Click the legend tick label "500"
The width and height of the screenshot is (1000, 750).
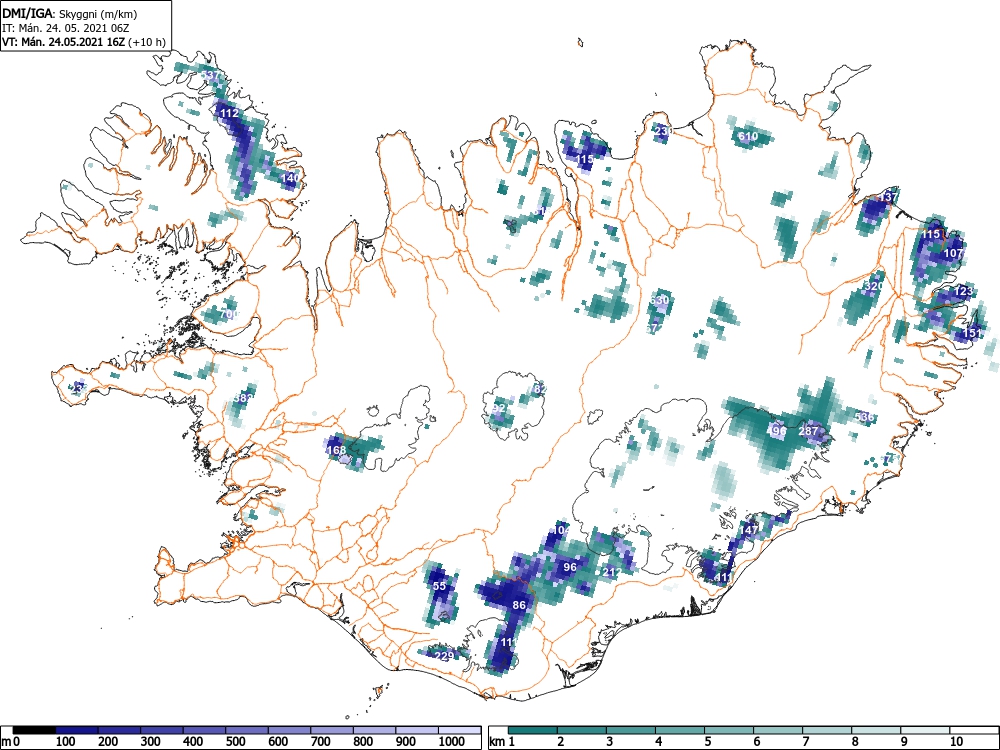pyautogui.click(x=235, y=742)
